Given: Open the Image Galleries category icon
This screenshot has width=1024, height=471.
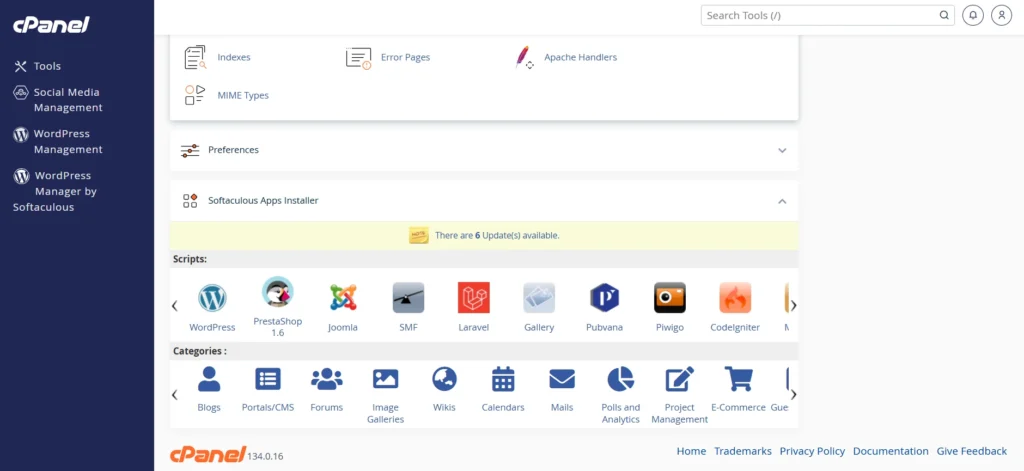Looking at the screenshot, I should (x=385, y=379).
